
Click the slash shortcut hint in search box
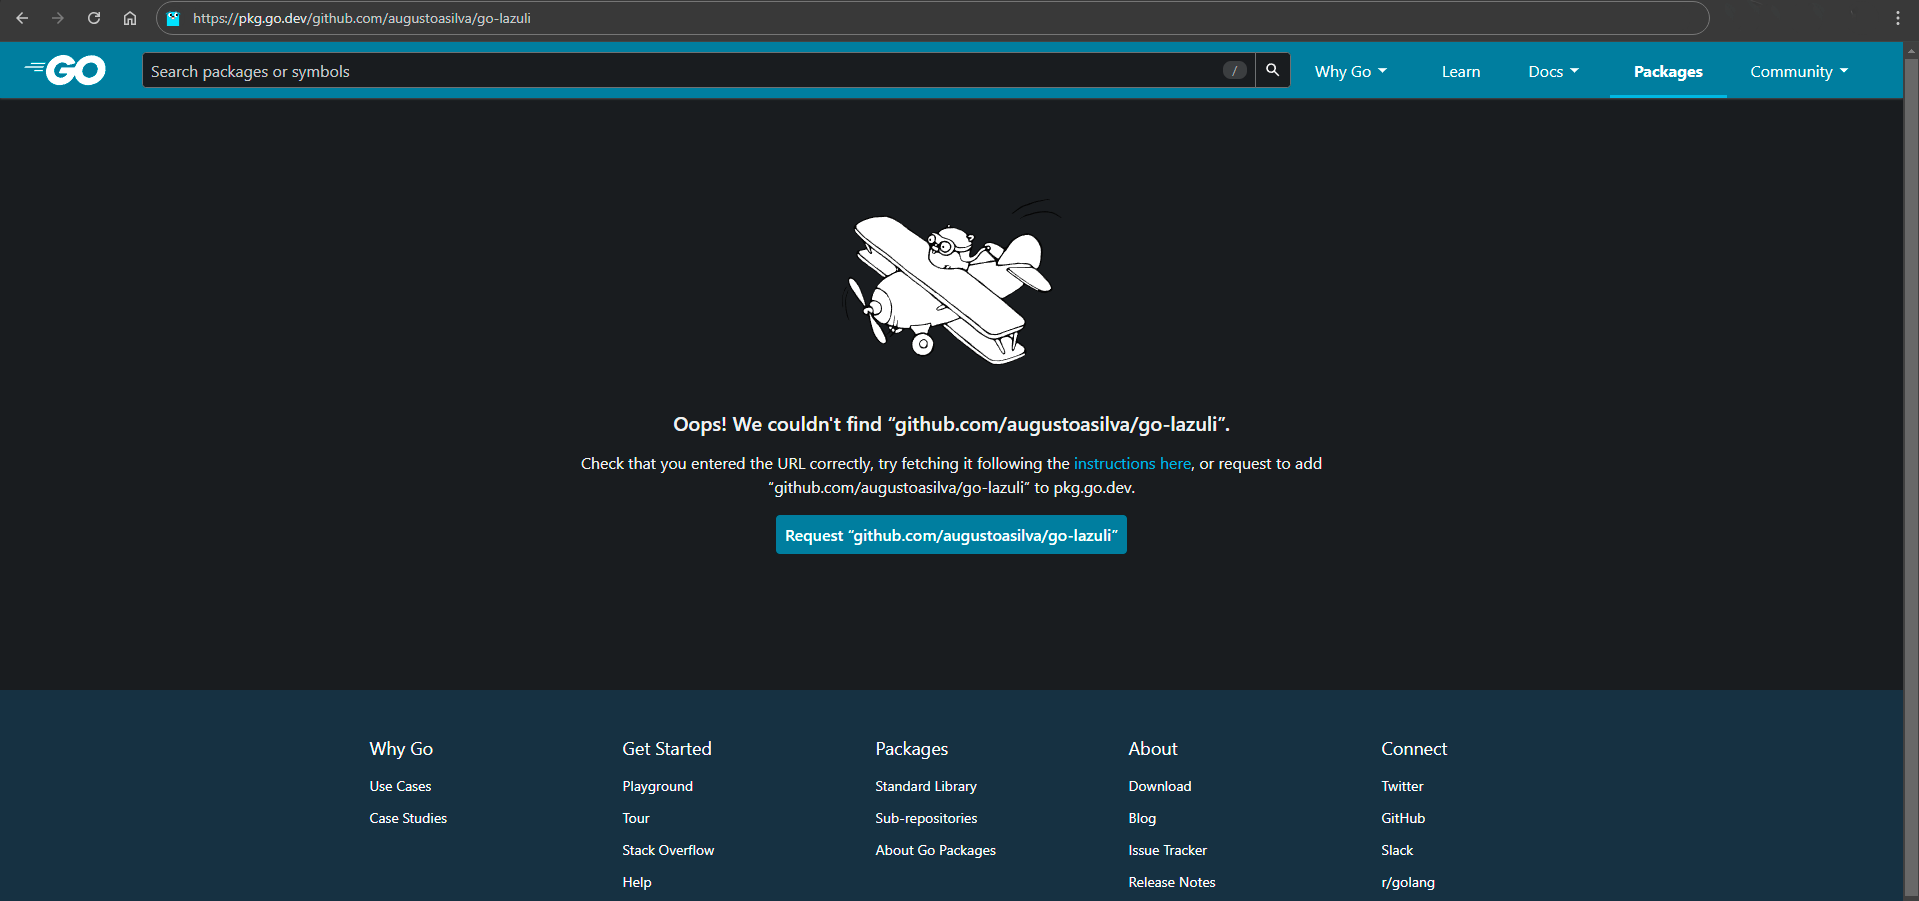point(1235,70)
